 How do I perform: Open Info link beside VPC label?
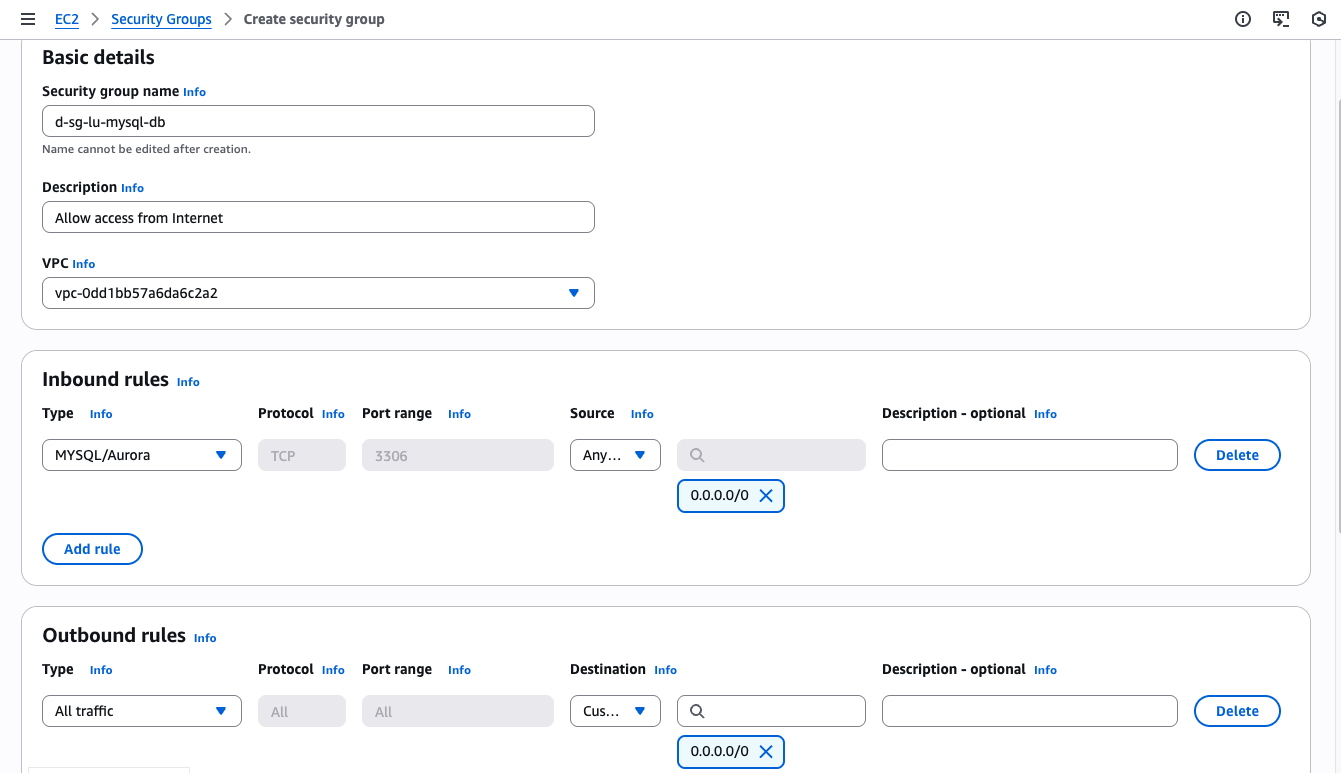point(84,264)
